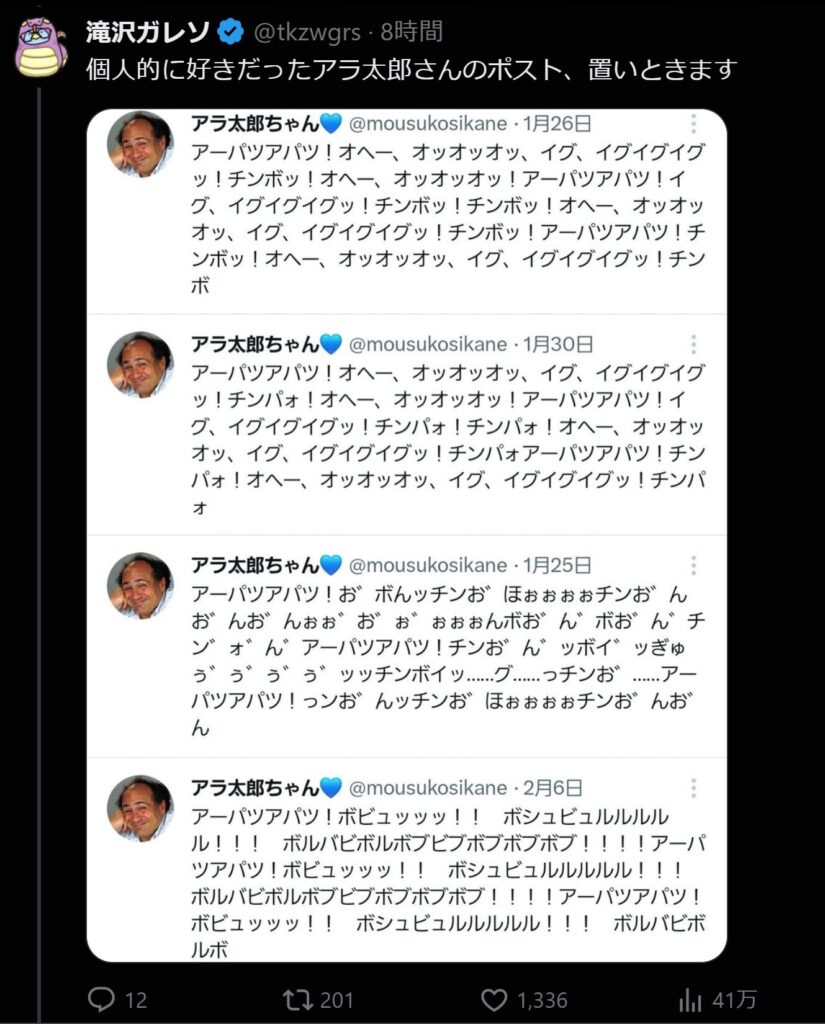Viewport: 825px width, 1024px height.
Task: Click the @tkzwgrs handle link
Action: (x=306, y=32)
